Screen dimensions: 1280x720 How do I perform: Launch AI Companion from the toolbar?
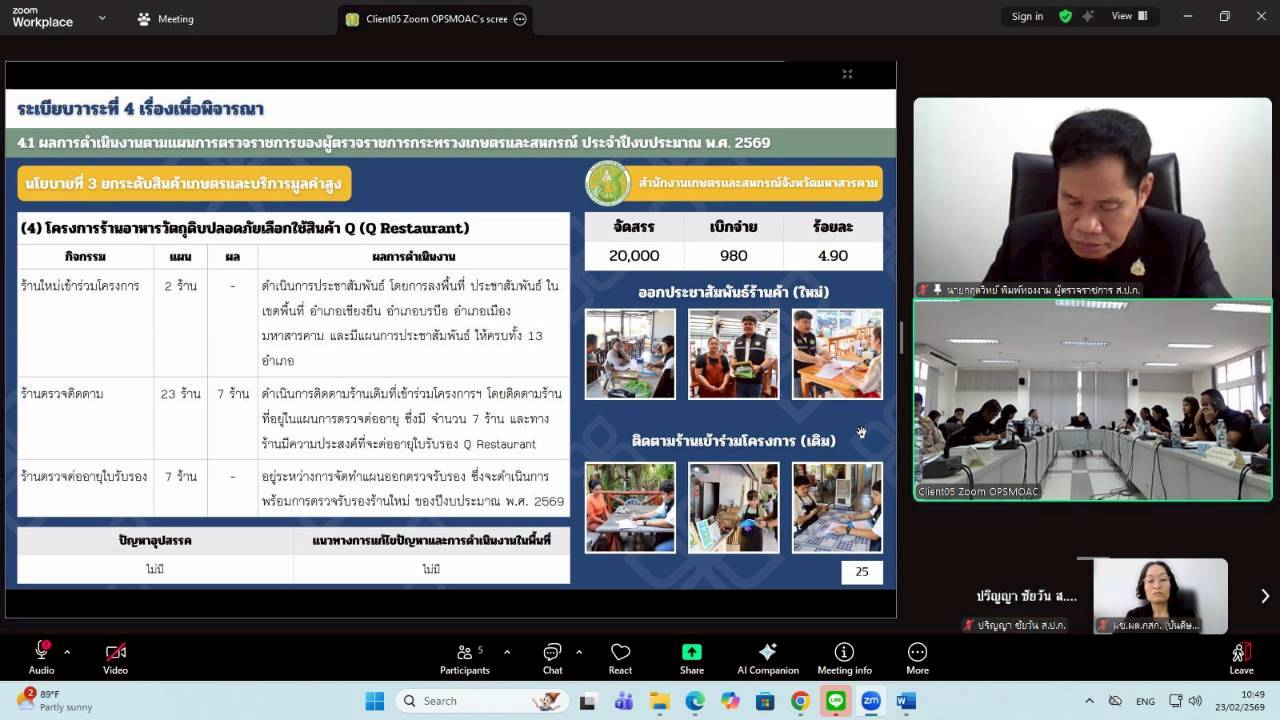pyautogui.click(x=768, y=655)
